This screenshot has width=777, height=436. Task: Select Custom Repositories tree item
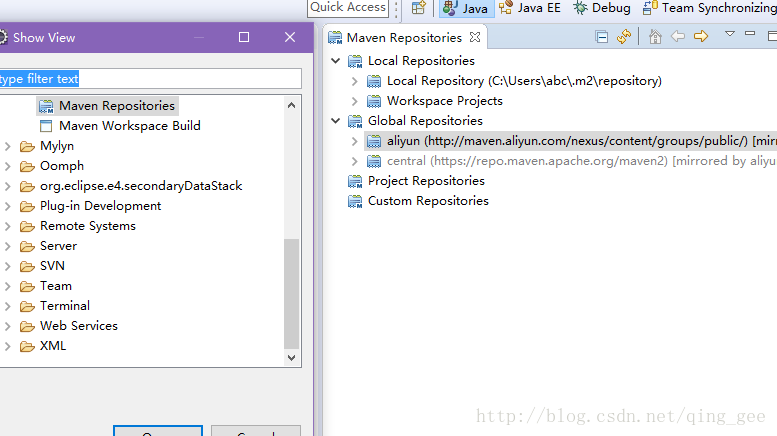(428, 201)
